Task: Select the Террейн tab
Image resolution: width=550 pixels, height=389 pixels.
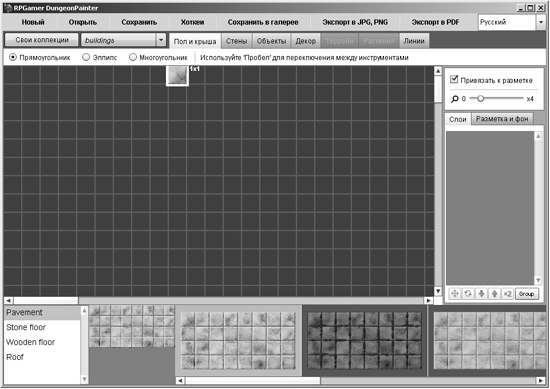Action: [339, 41]
